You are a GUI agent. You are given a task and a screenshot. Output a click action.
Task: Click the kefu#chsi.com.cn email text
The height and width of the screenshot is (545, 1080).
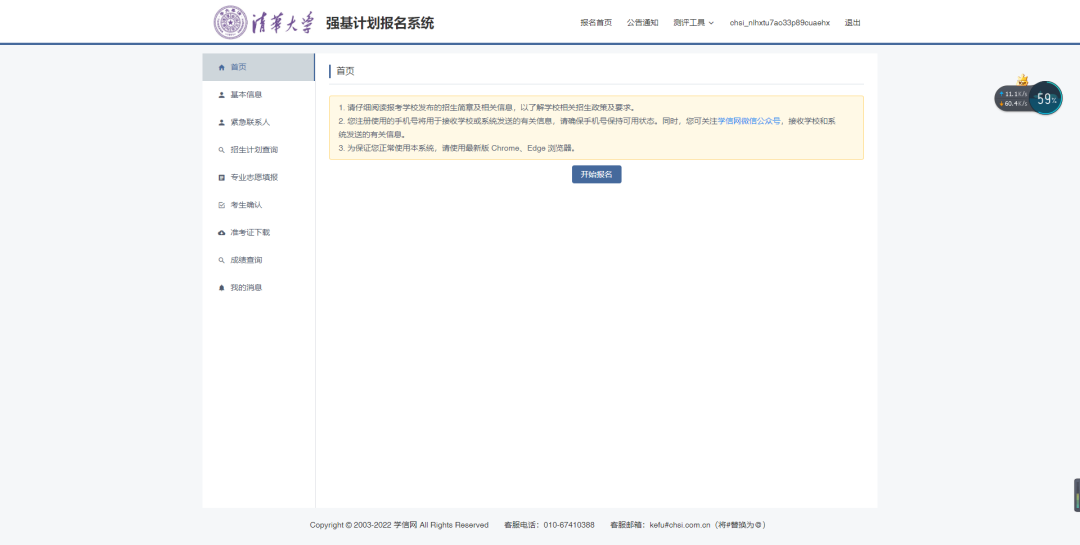point(680,525)
